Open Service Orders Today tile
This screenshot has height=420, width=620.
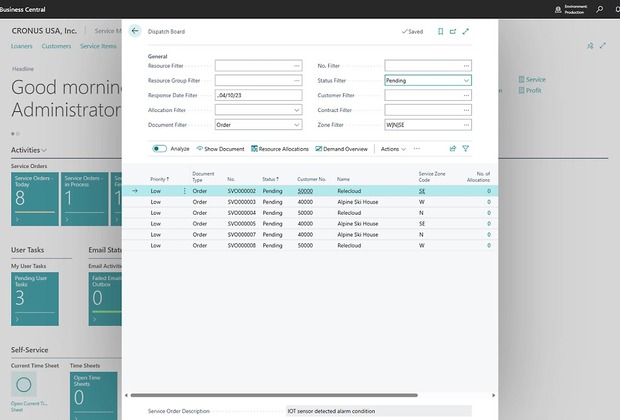[x=35, y=199]
